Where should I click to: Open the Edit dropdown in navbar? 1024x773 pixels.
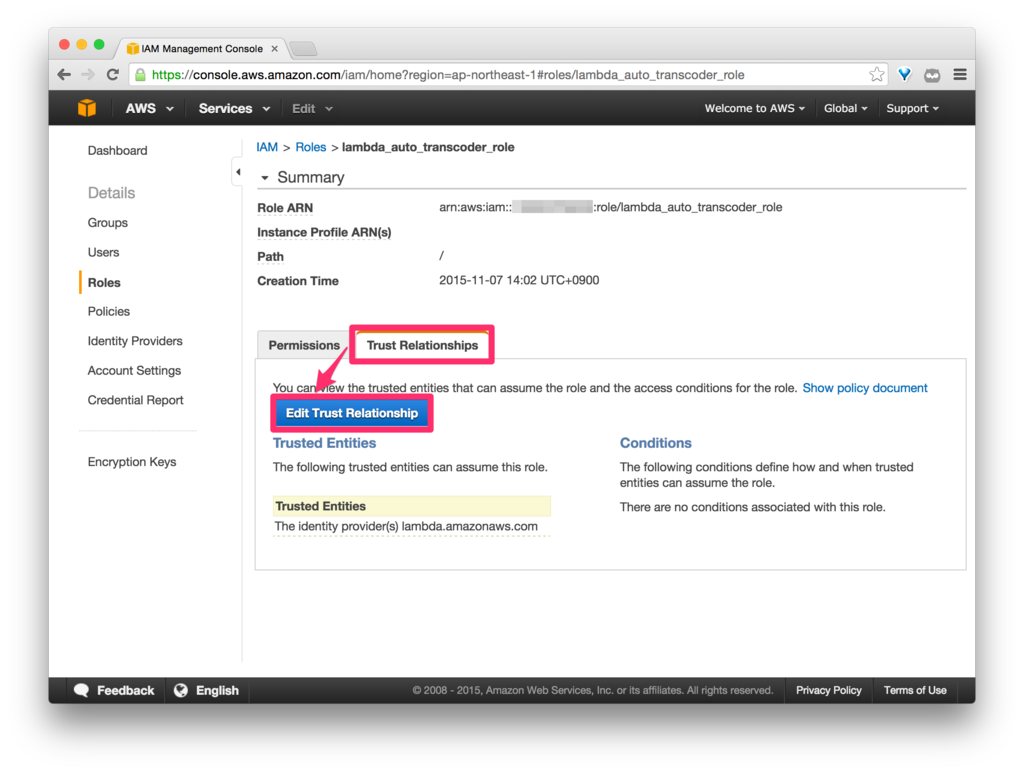[312, 108]
